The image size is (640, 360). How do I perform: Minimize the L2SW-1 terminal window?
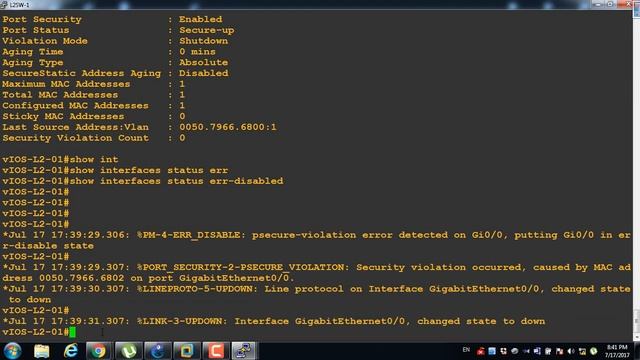click(x=598, y=4)
